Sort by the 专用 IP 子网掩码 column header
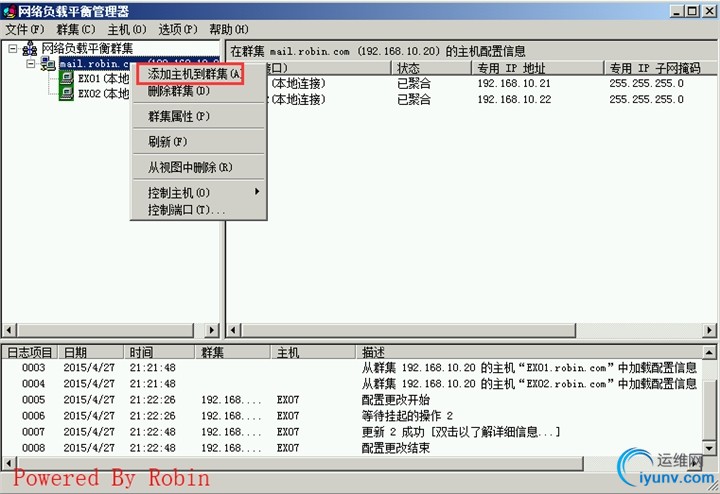 coord(660,68)
